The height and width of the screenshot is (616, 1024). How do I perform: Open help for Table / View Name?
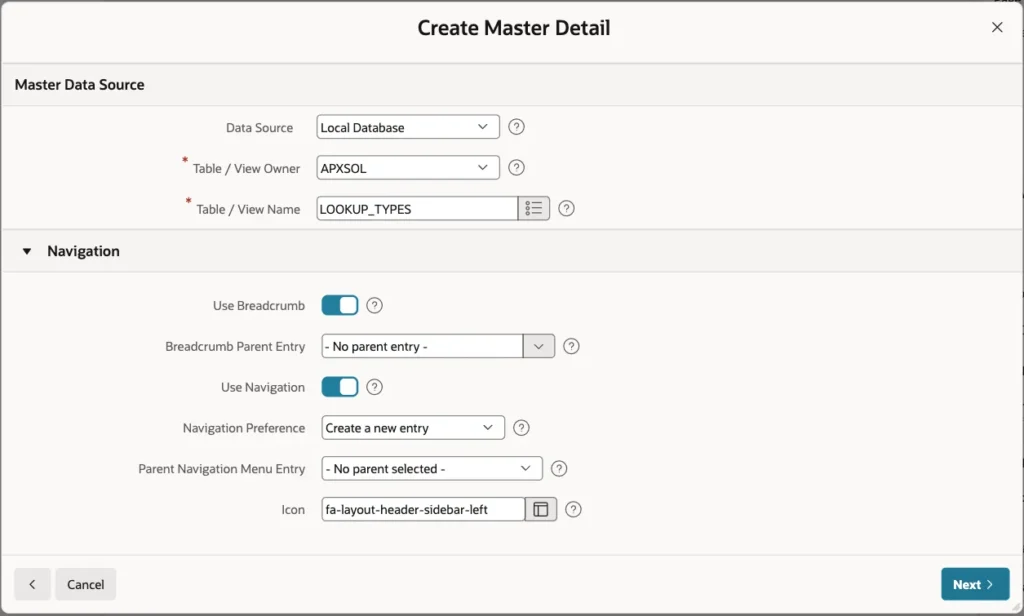[x=566, y=208]
